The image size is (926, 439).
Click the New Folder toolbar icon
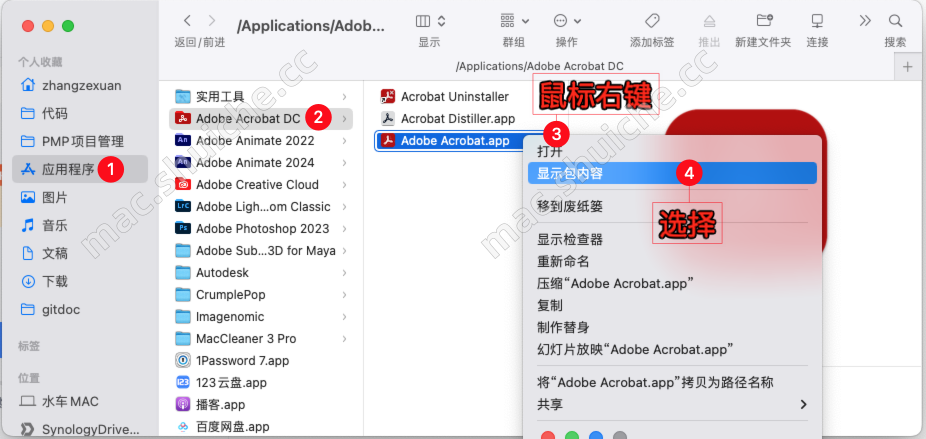click(764, 21)
